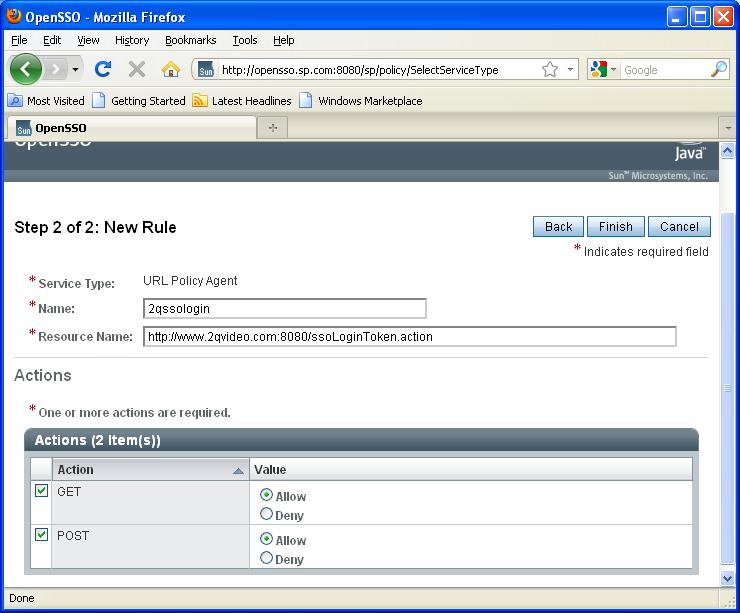Viewport: 740px width, 613px height.
Task: Open the navigation history dropdown arrow
Action: pyautogui.click(x=75, y=69)
